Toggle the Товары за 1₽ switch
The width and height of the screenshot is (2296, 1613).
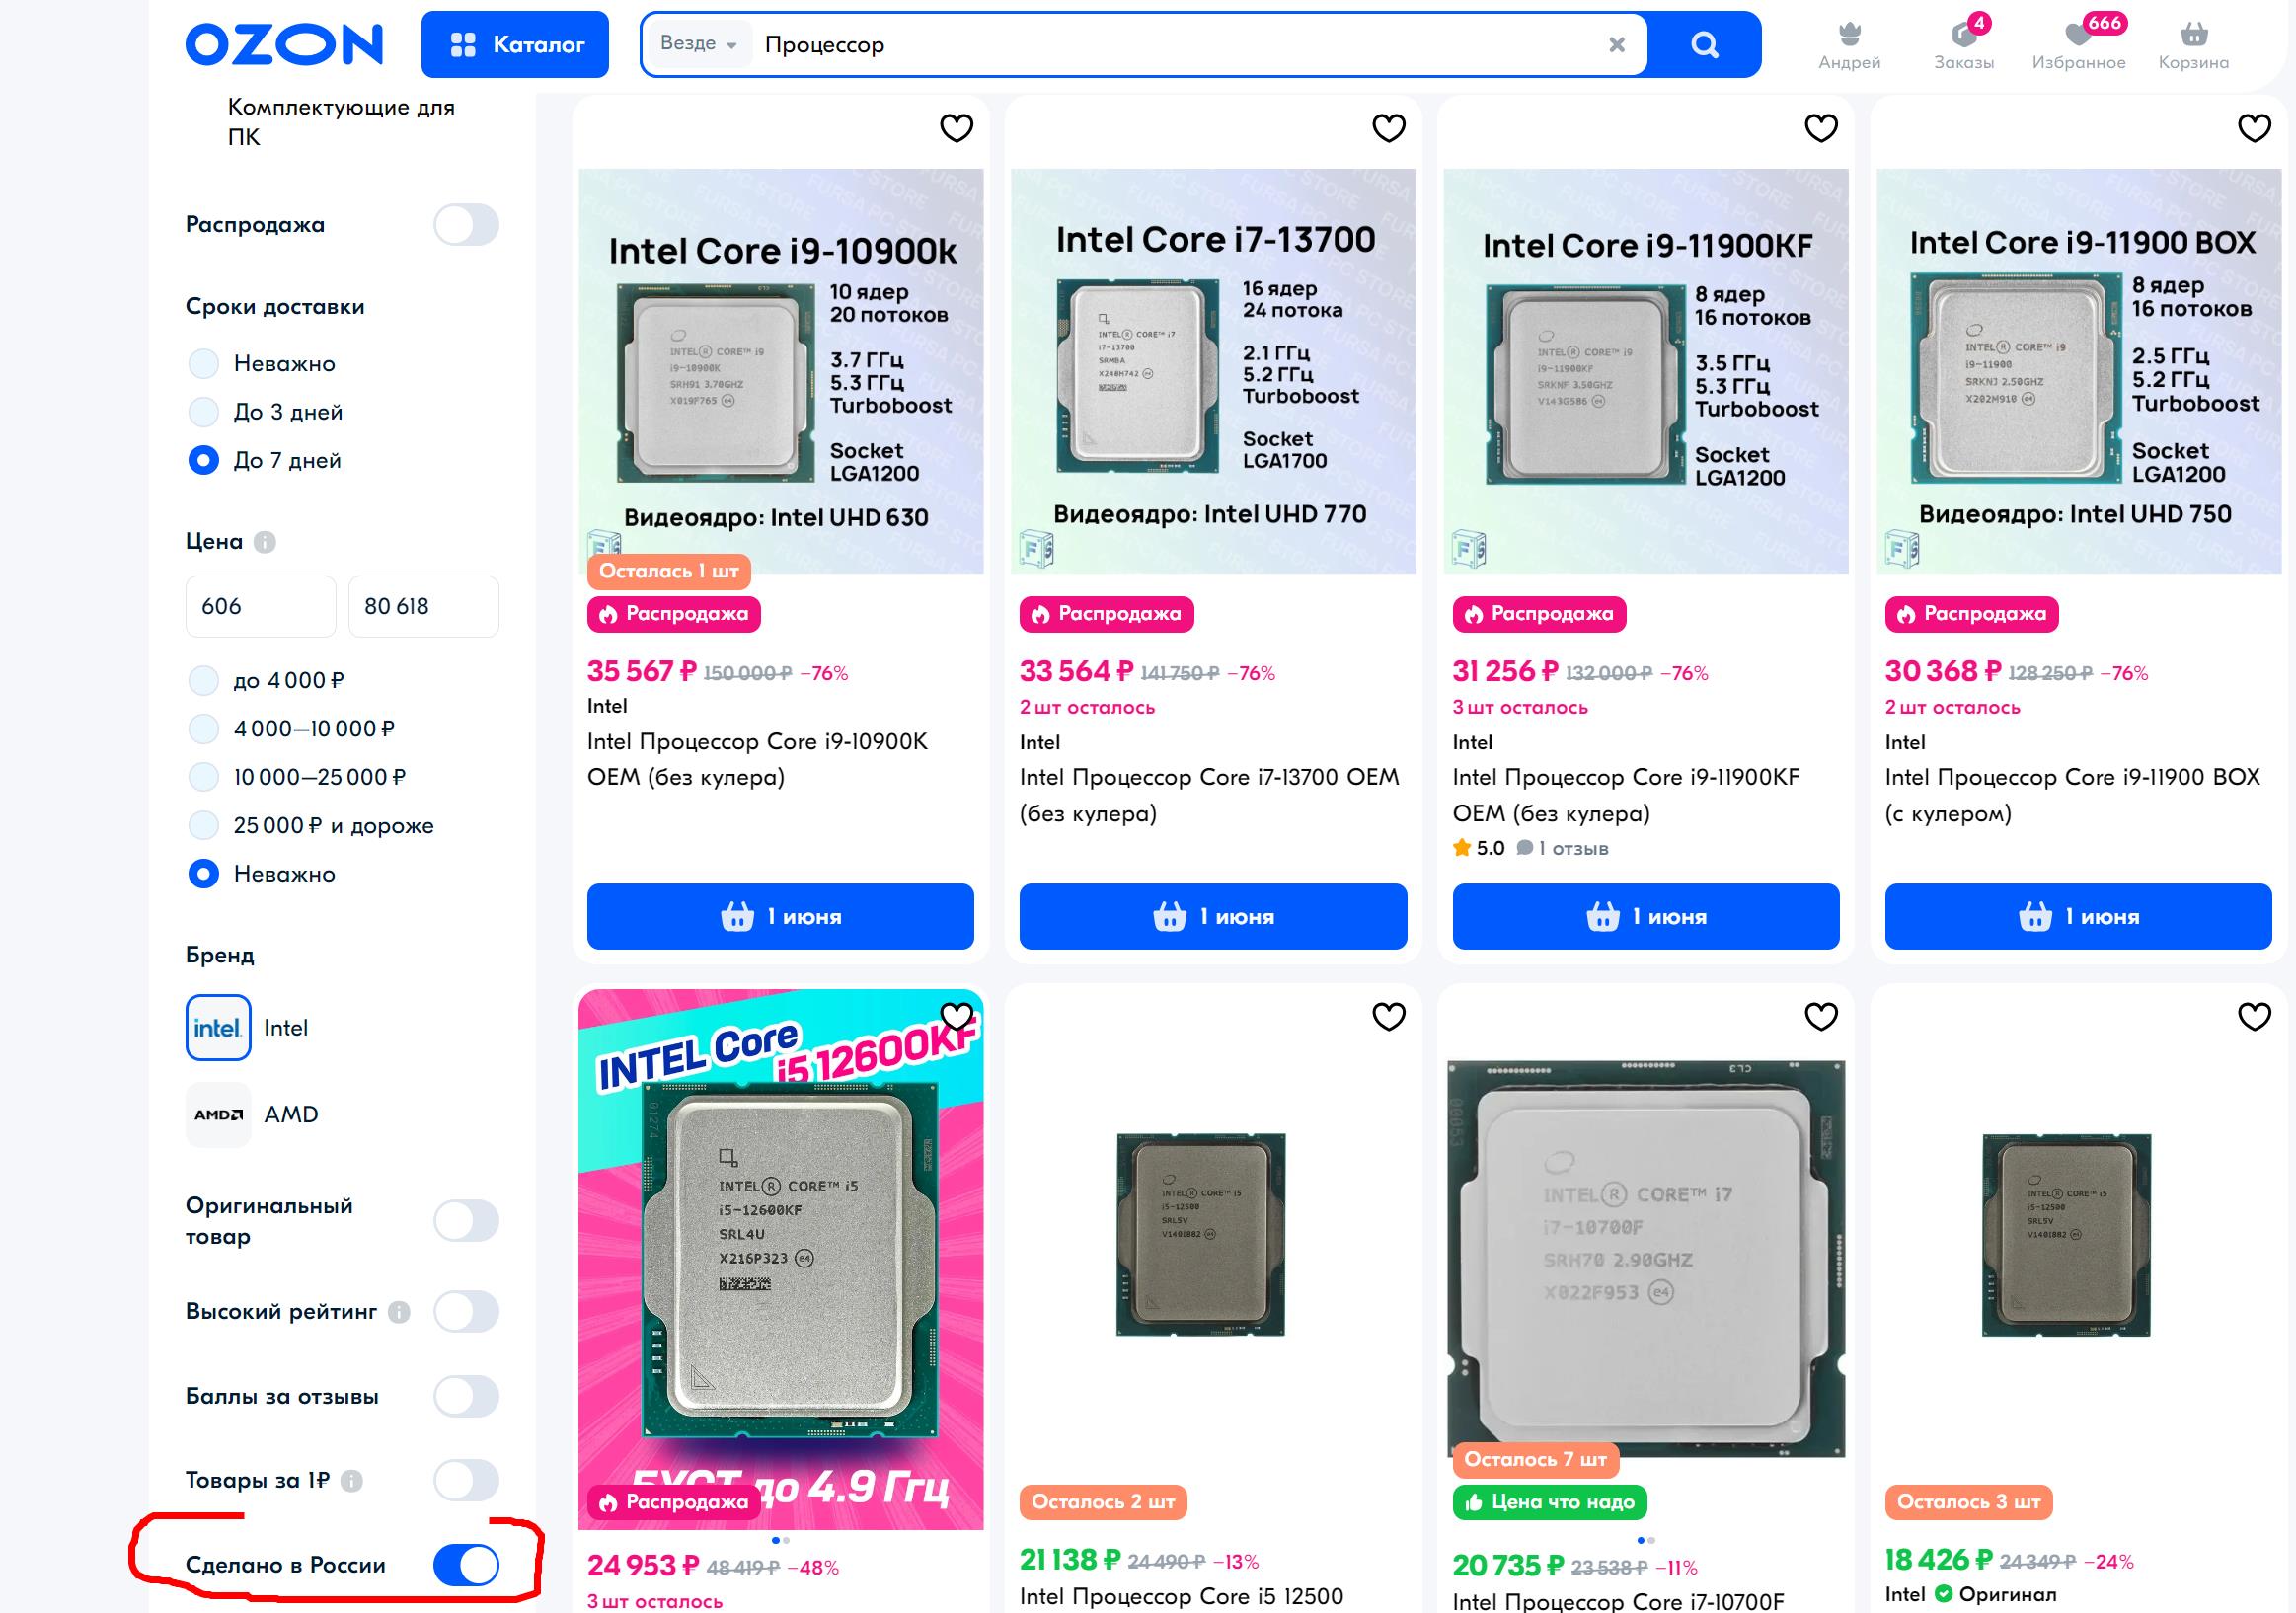click(466, 1480)
